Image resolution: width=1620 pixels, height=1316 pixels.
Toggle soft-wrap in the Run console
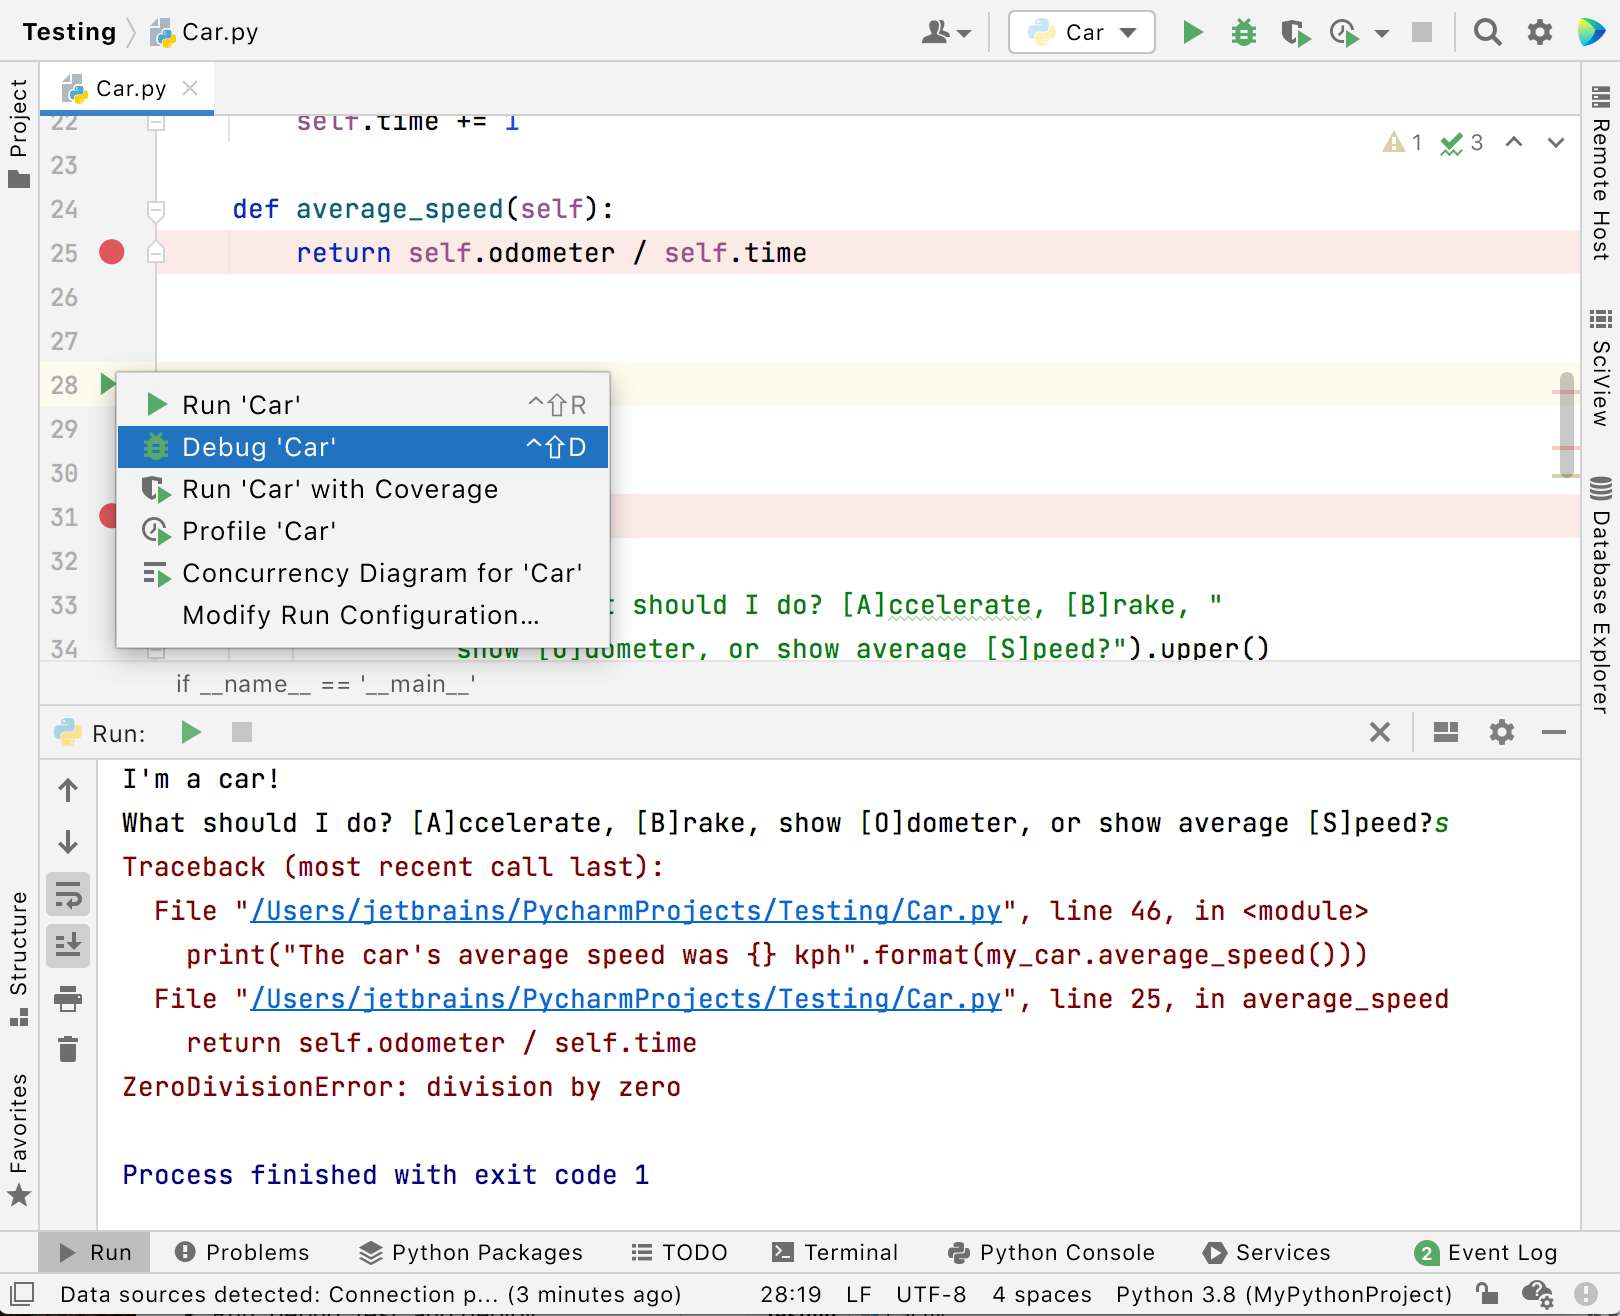tap(68, 893)
